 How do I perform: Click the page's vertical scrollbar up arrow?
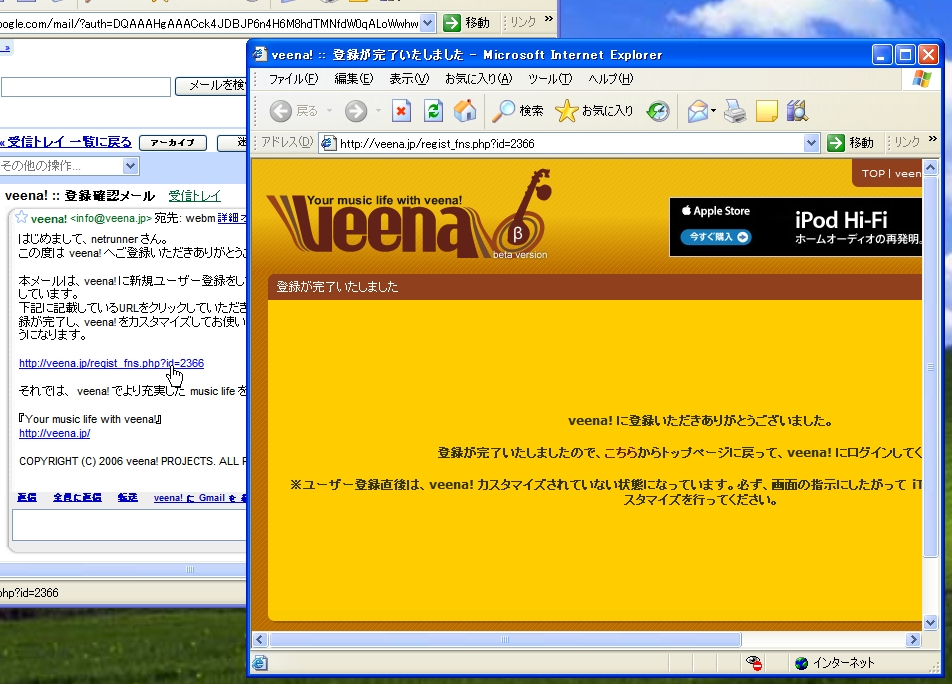tap(930, 166)
